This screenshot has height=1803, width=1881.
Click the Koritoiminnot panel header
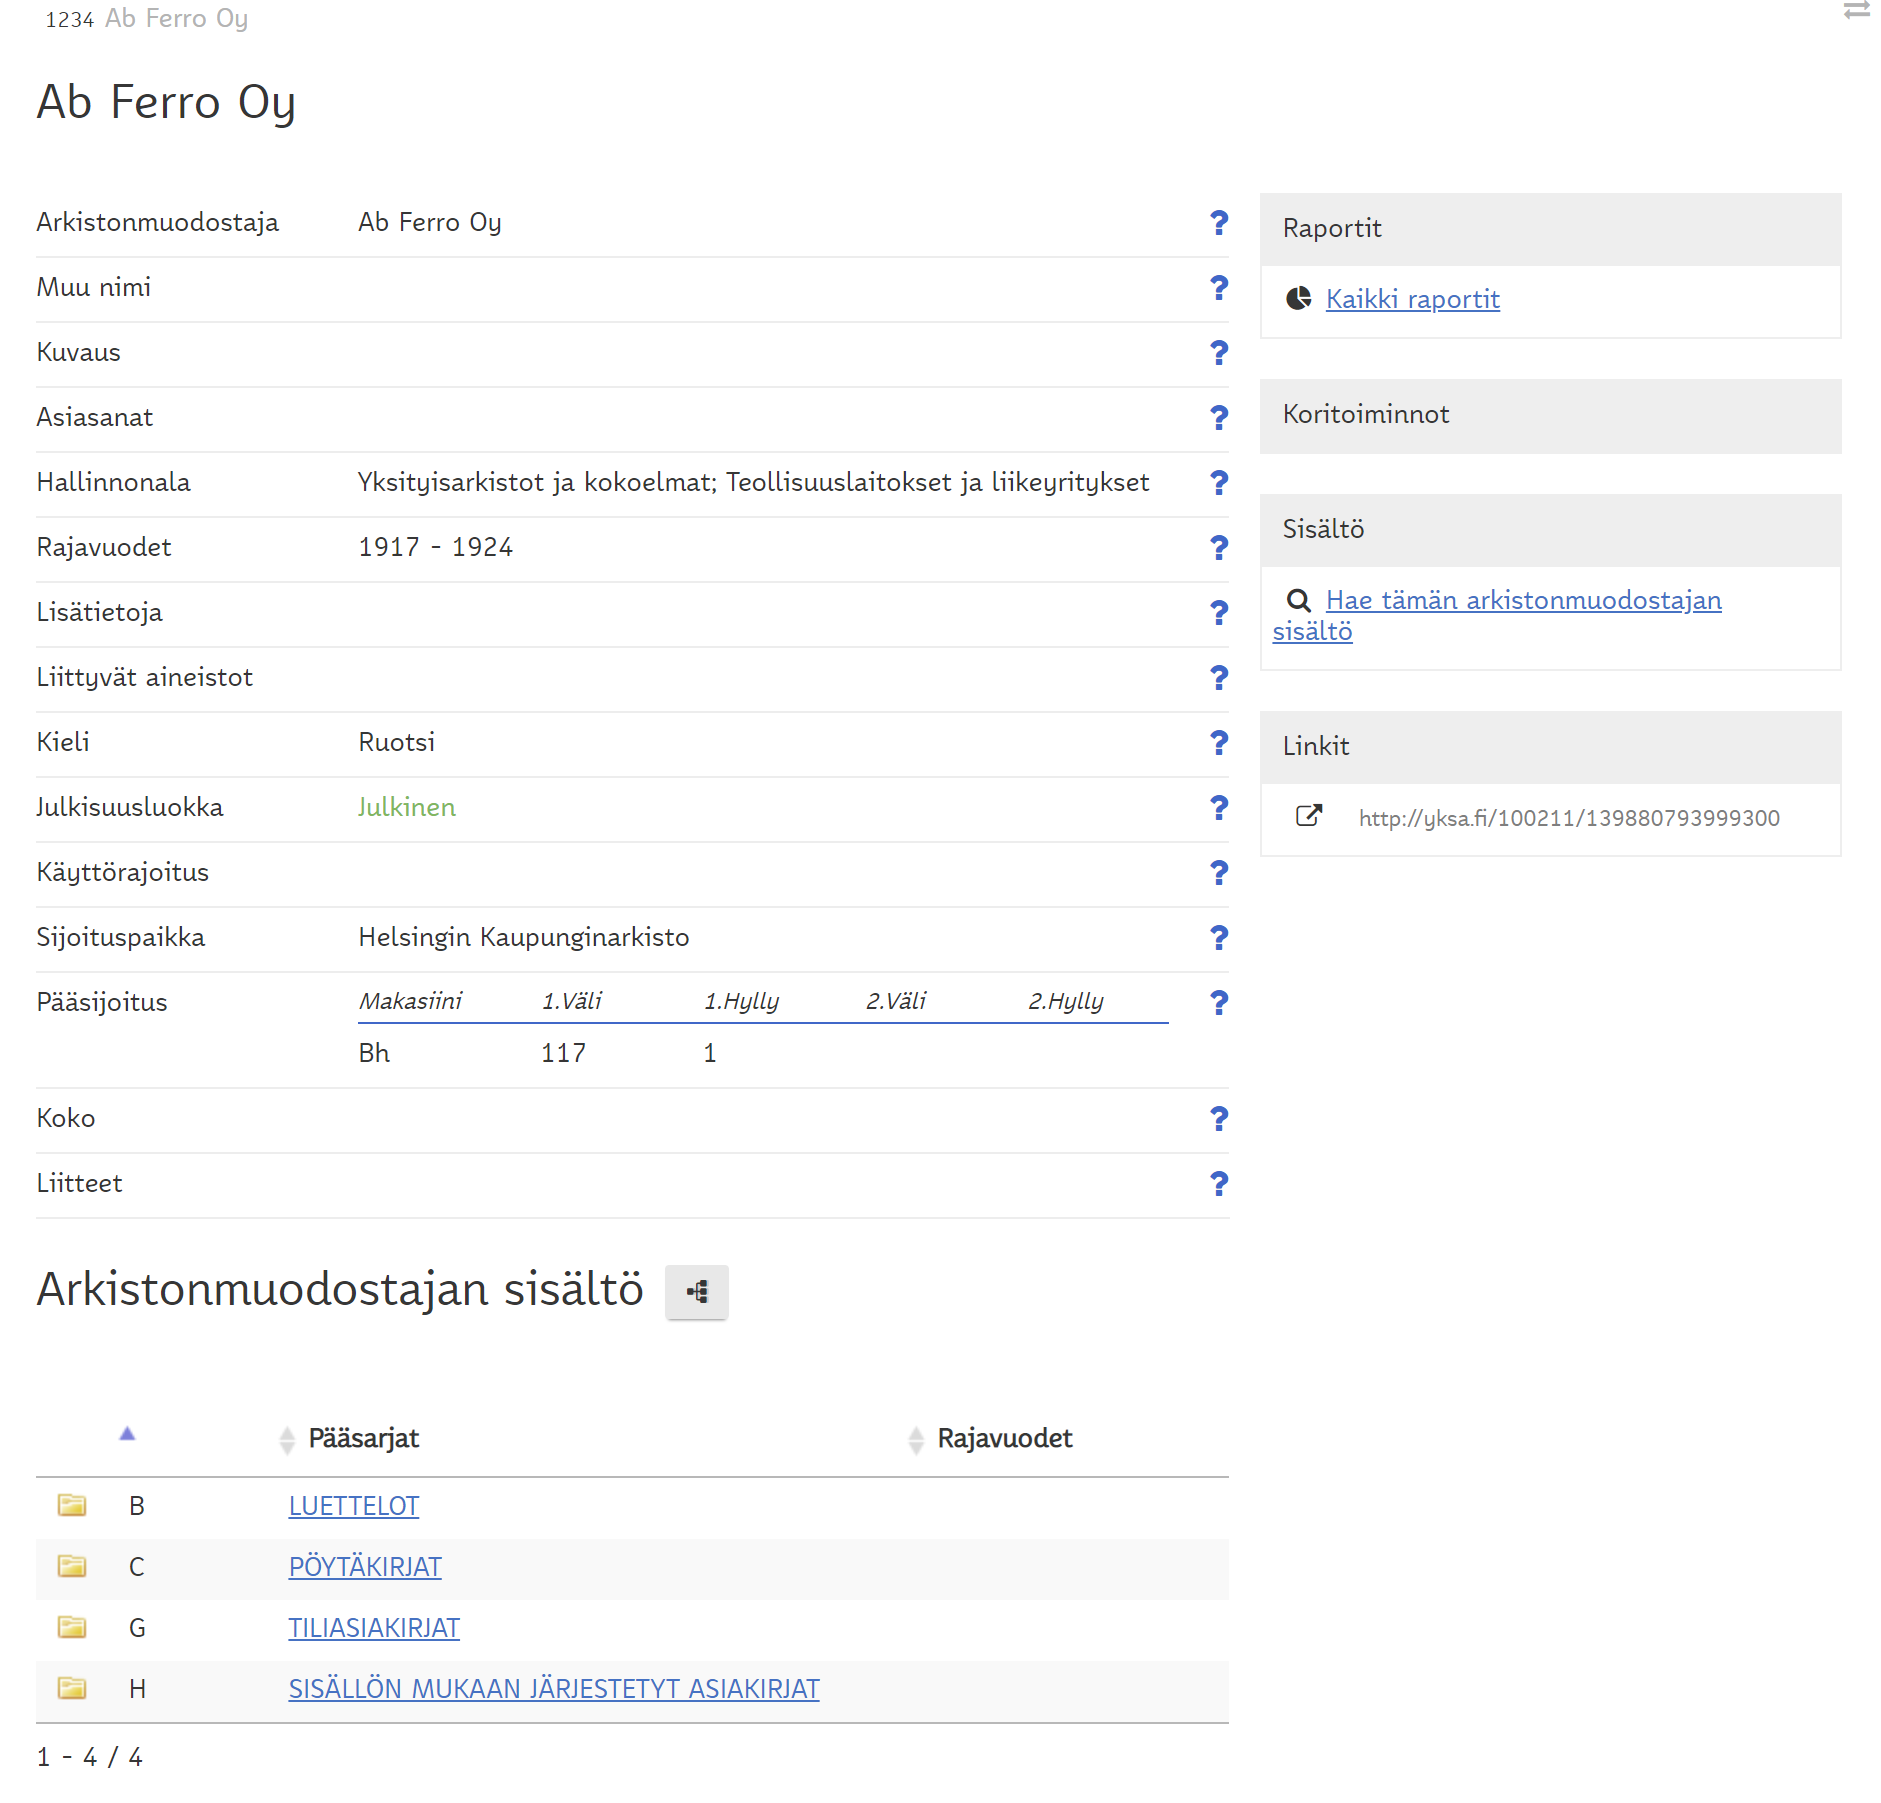[1549, 415]
